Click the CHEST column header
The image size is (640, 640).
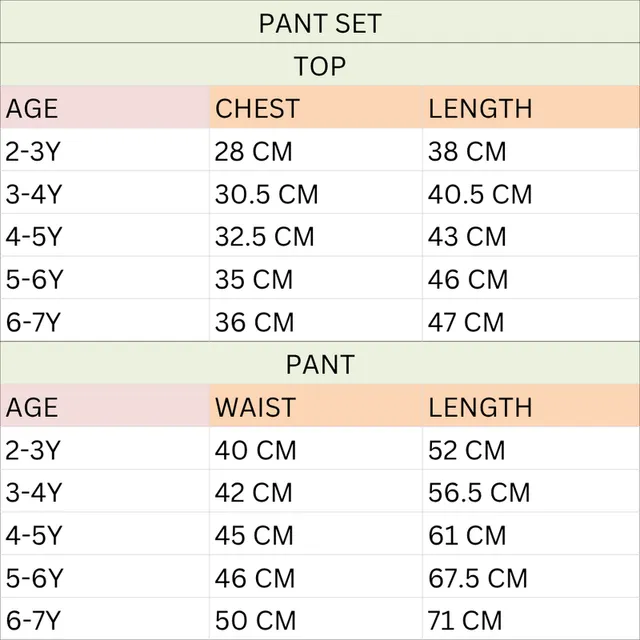click(316, 107)
